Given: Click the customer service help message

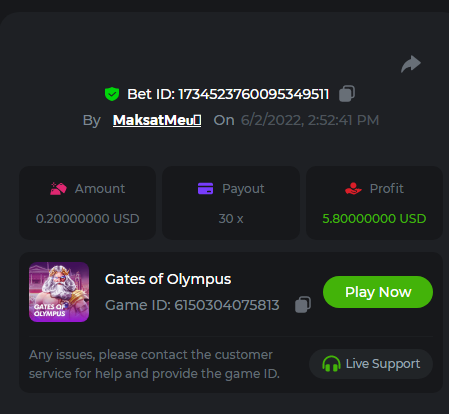Looking at the screenshot, I should [x=154, y=364].
